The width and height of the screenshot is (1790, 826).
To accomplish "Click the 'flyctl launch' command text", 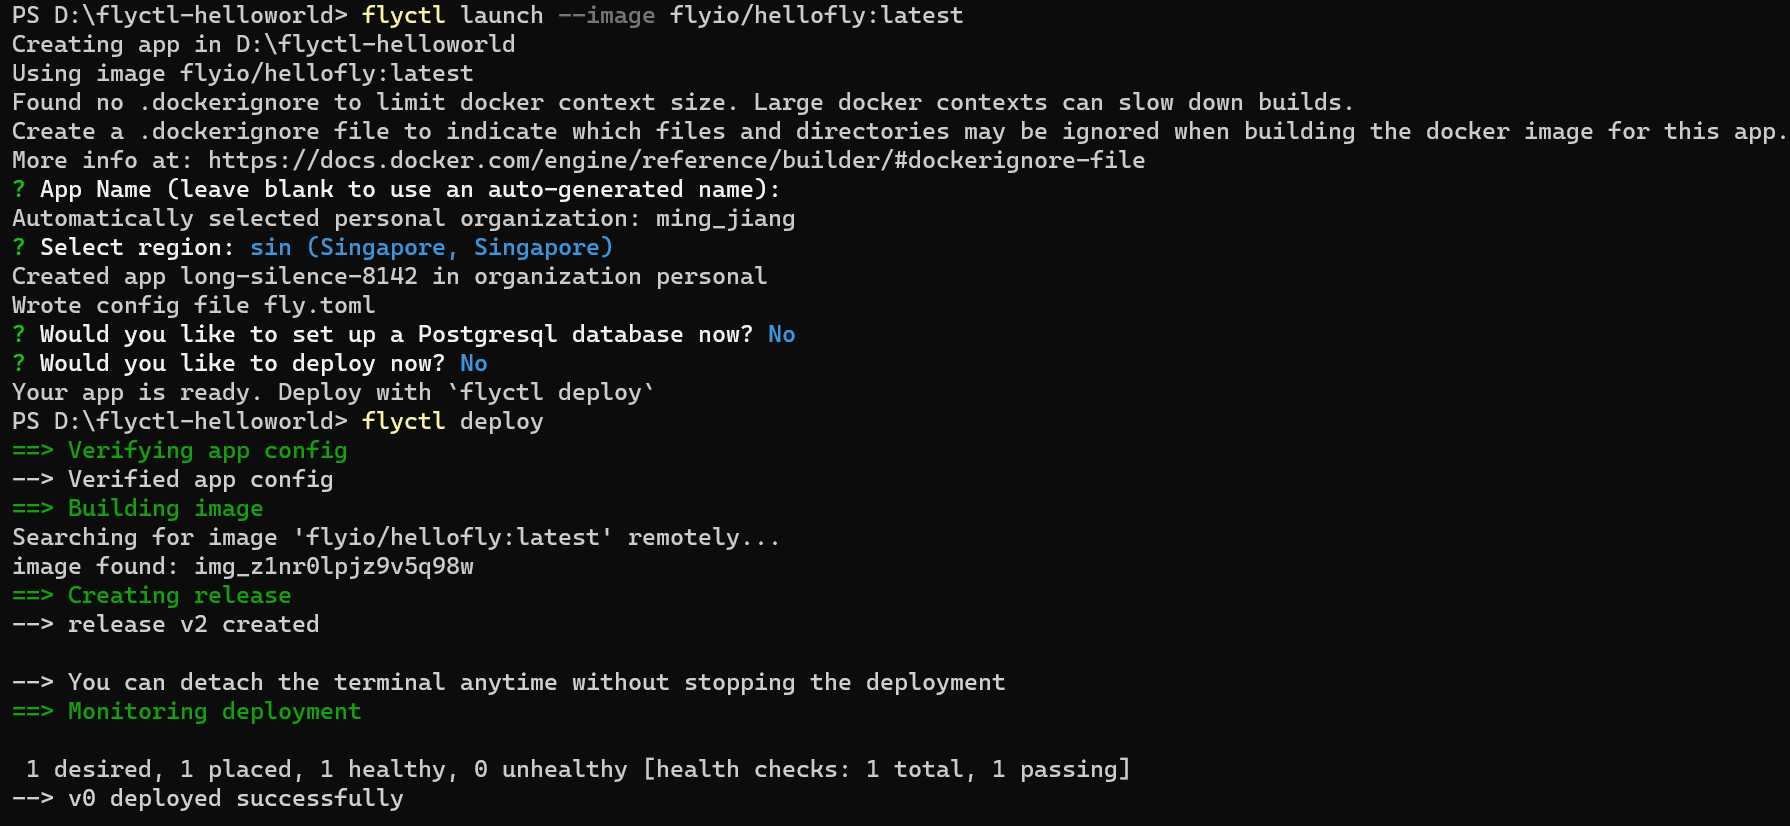I will pos(452,16).
